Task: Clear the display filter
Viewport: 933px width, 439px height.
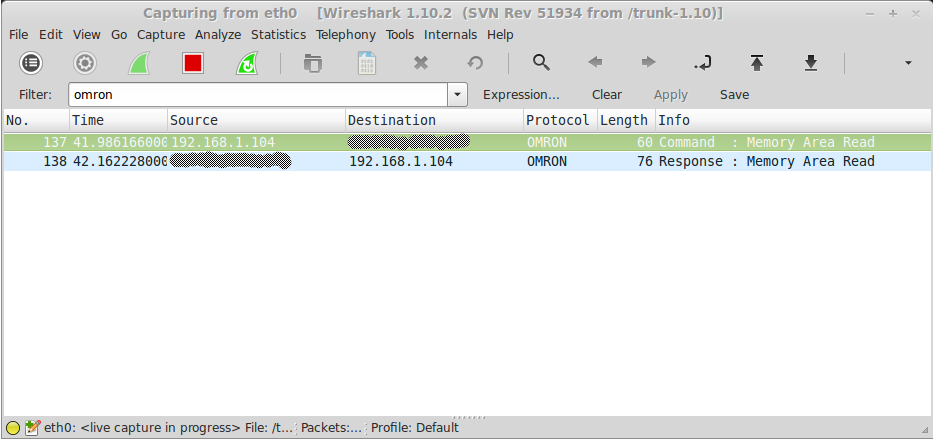Action: (x=607, y=95)
